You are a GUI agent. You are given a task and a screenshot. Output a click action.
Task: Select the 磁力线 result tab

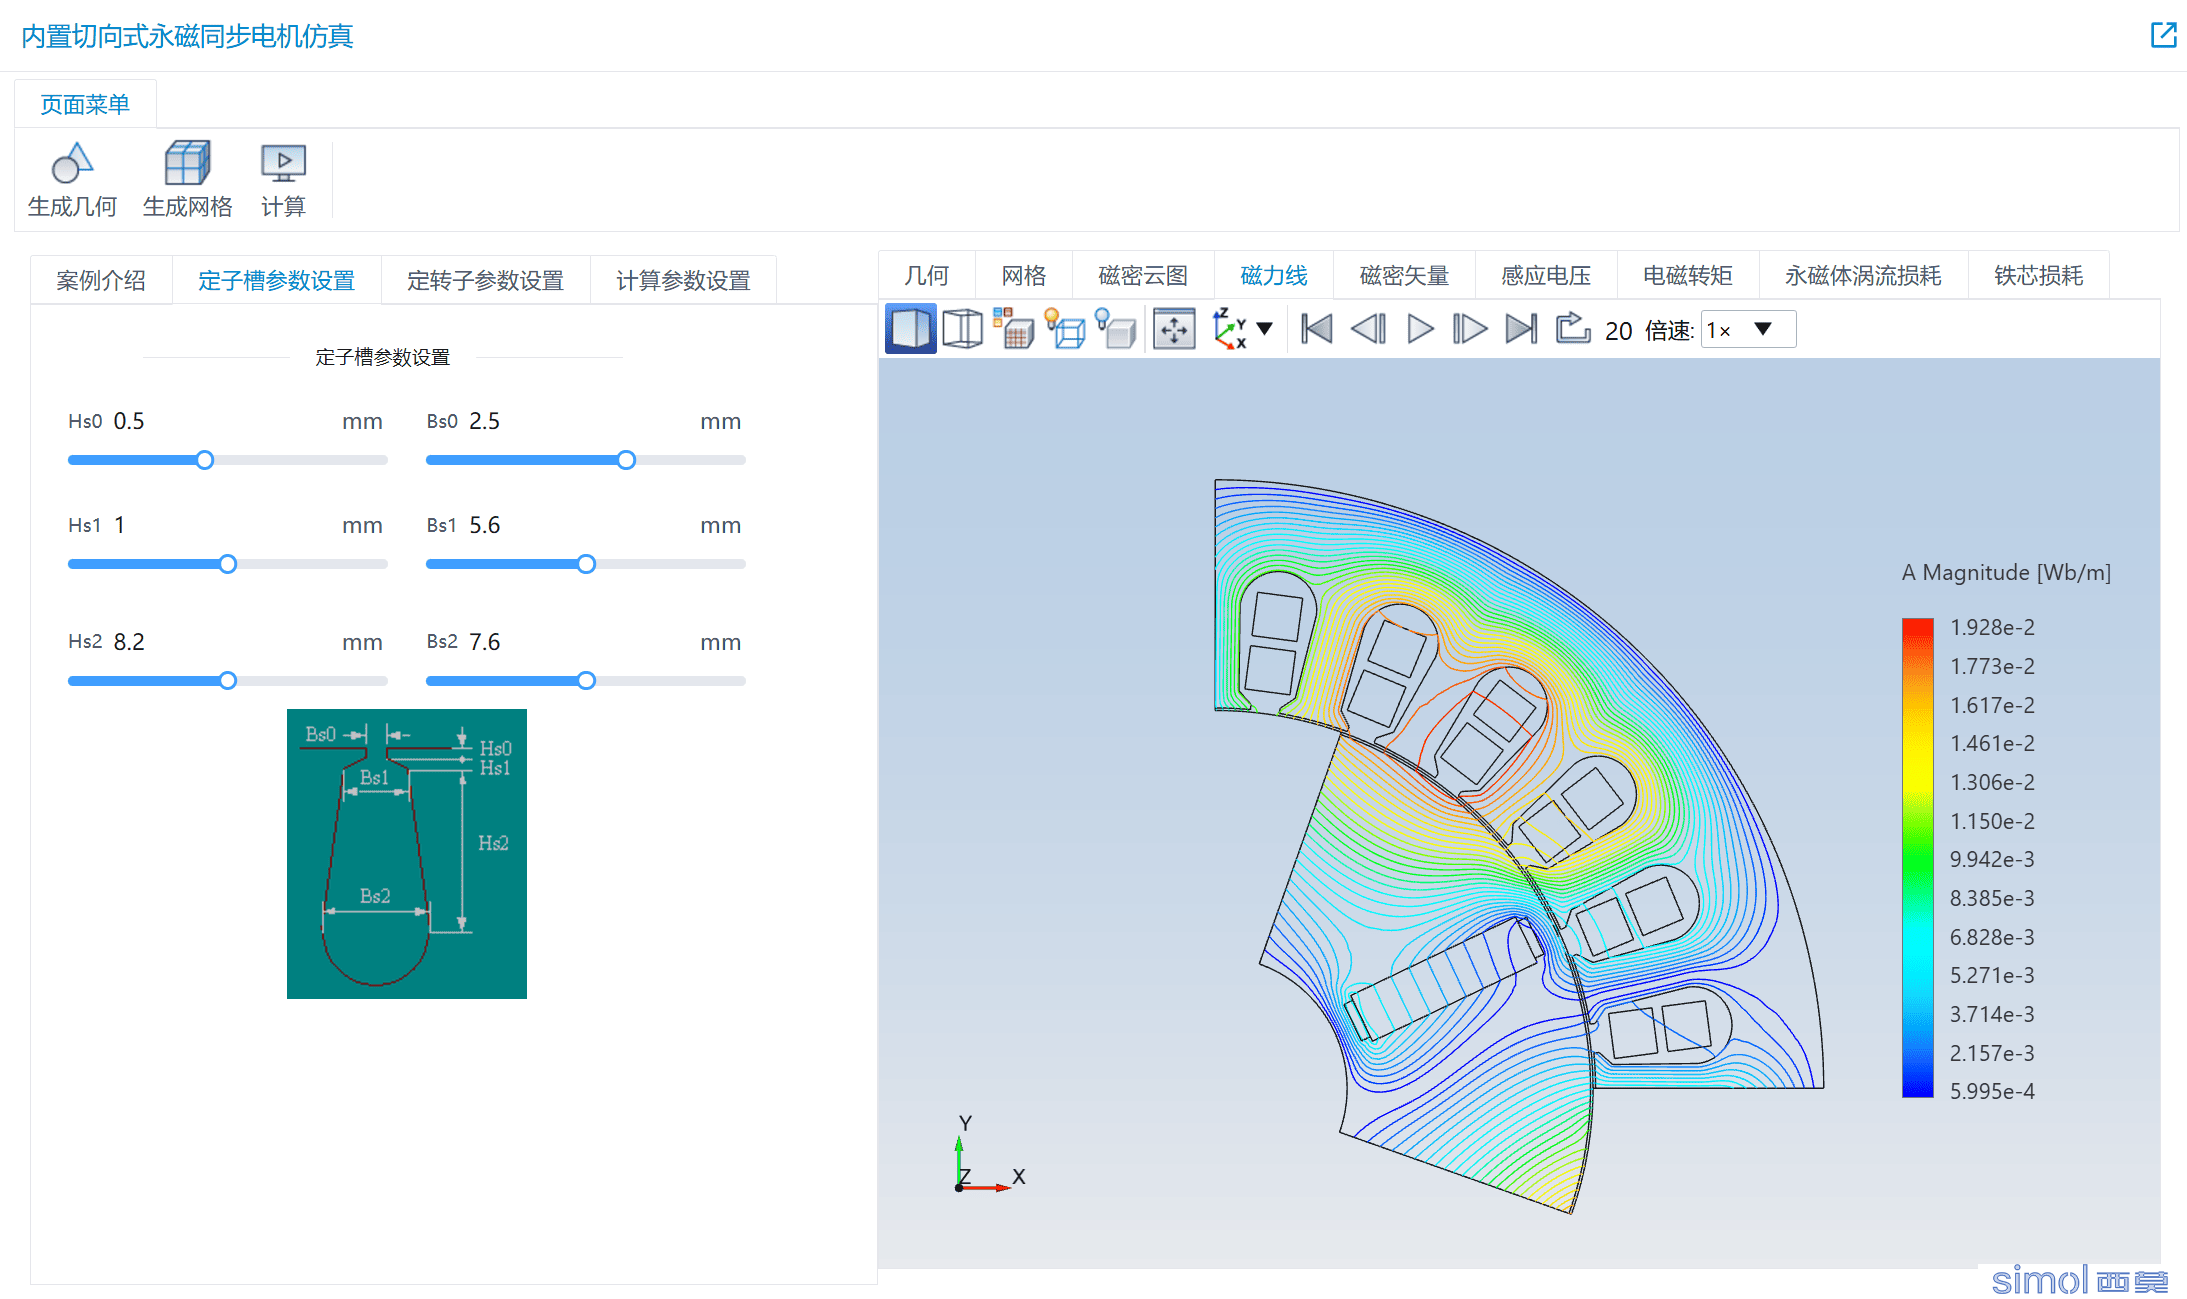(1273, 275)
